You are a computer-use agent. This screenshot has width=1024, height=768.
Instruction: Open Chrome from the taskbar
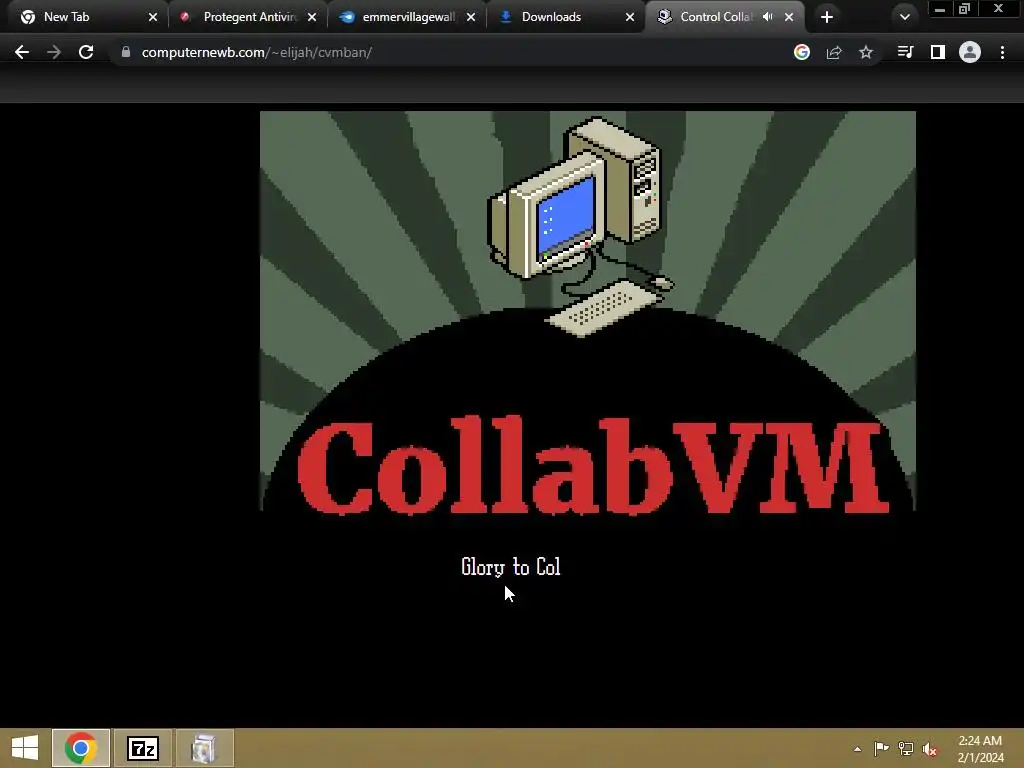click(x=81, y=748)
